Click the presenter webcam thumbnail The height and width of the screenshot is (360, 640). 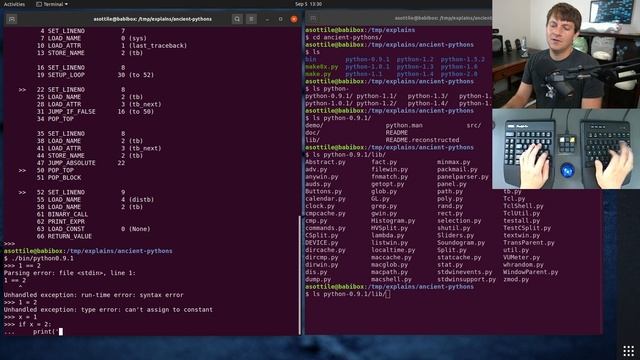click(x=566, y=54)
